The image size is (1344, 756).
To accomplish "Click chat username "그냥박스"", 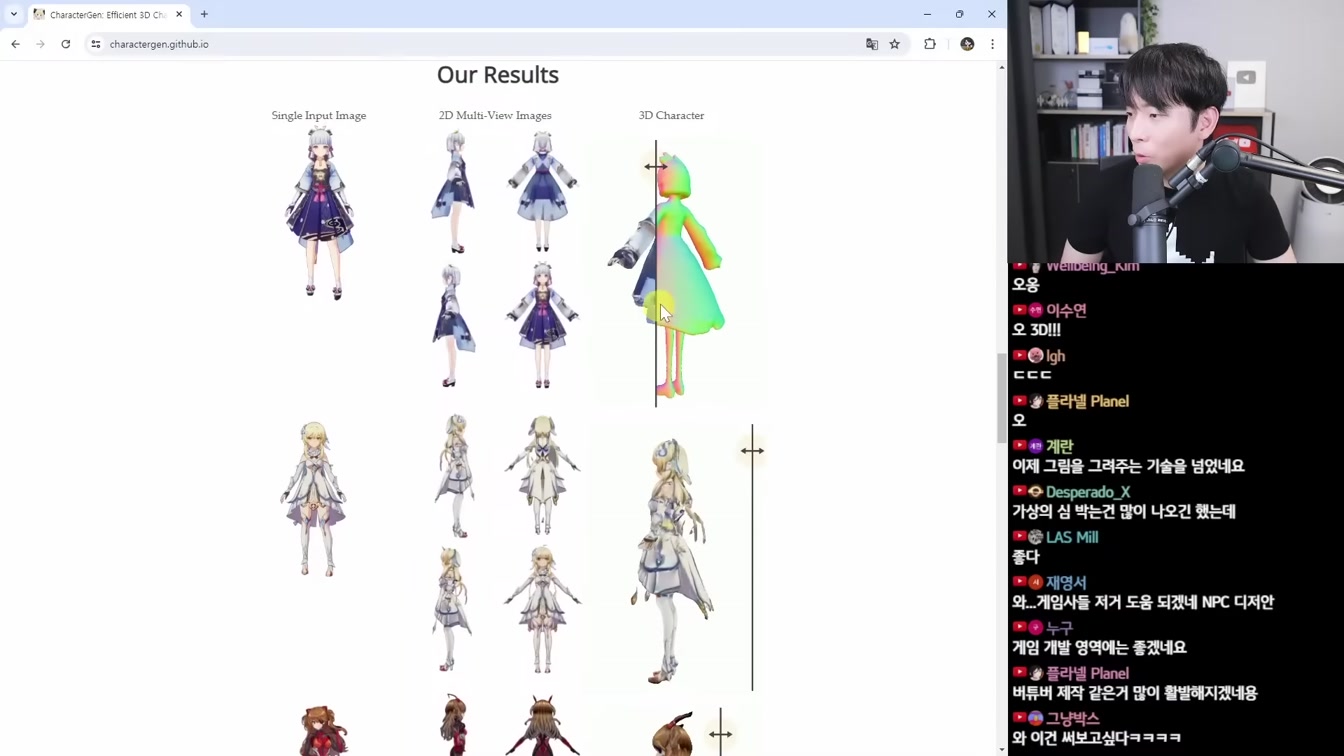I will pos(1072,719).
